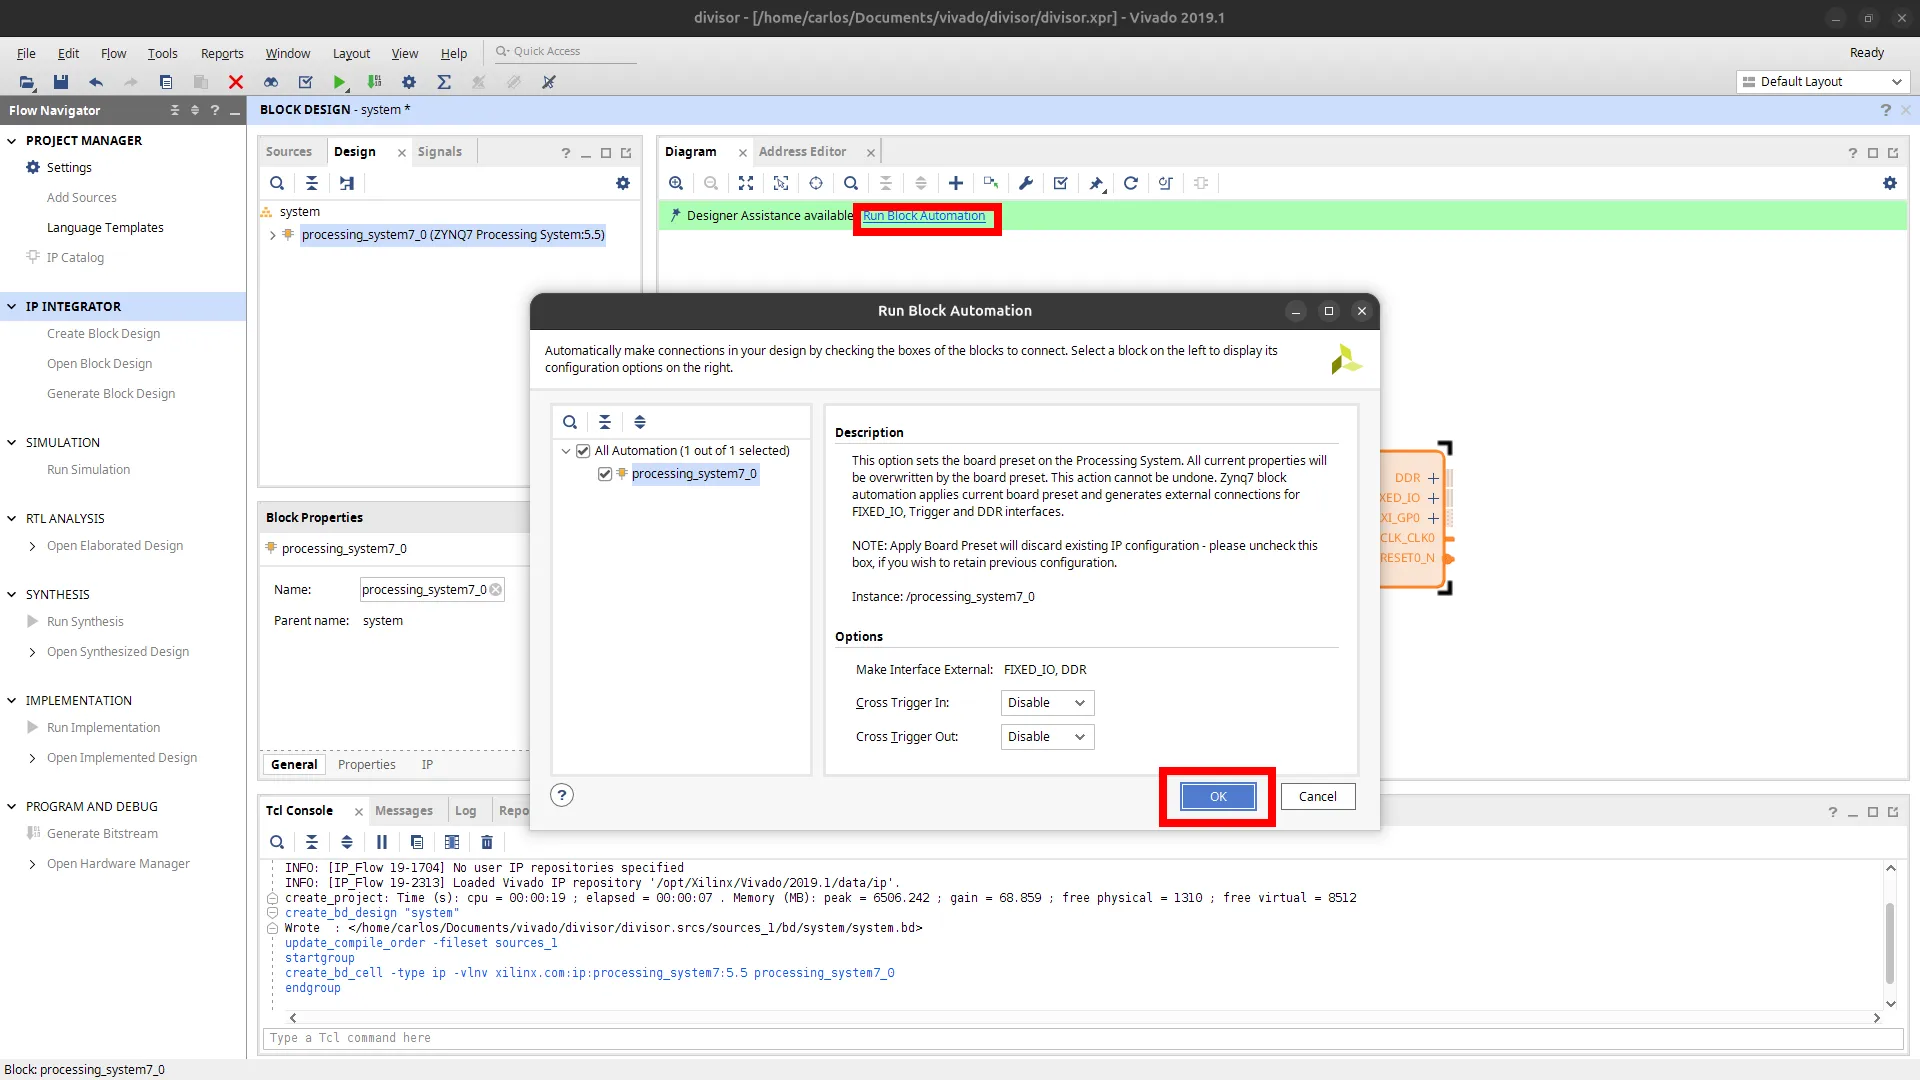The width and height of the screenshot is (1920, 1080).
Task: Toggle the All Automation checkbox
Action: (x=583, y=451)
